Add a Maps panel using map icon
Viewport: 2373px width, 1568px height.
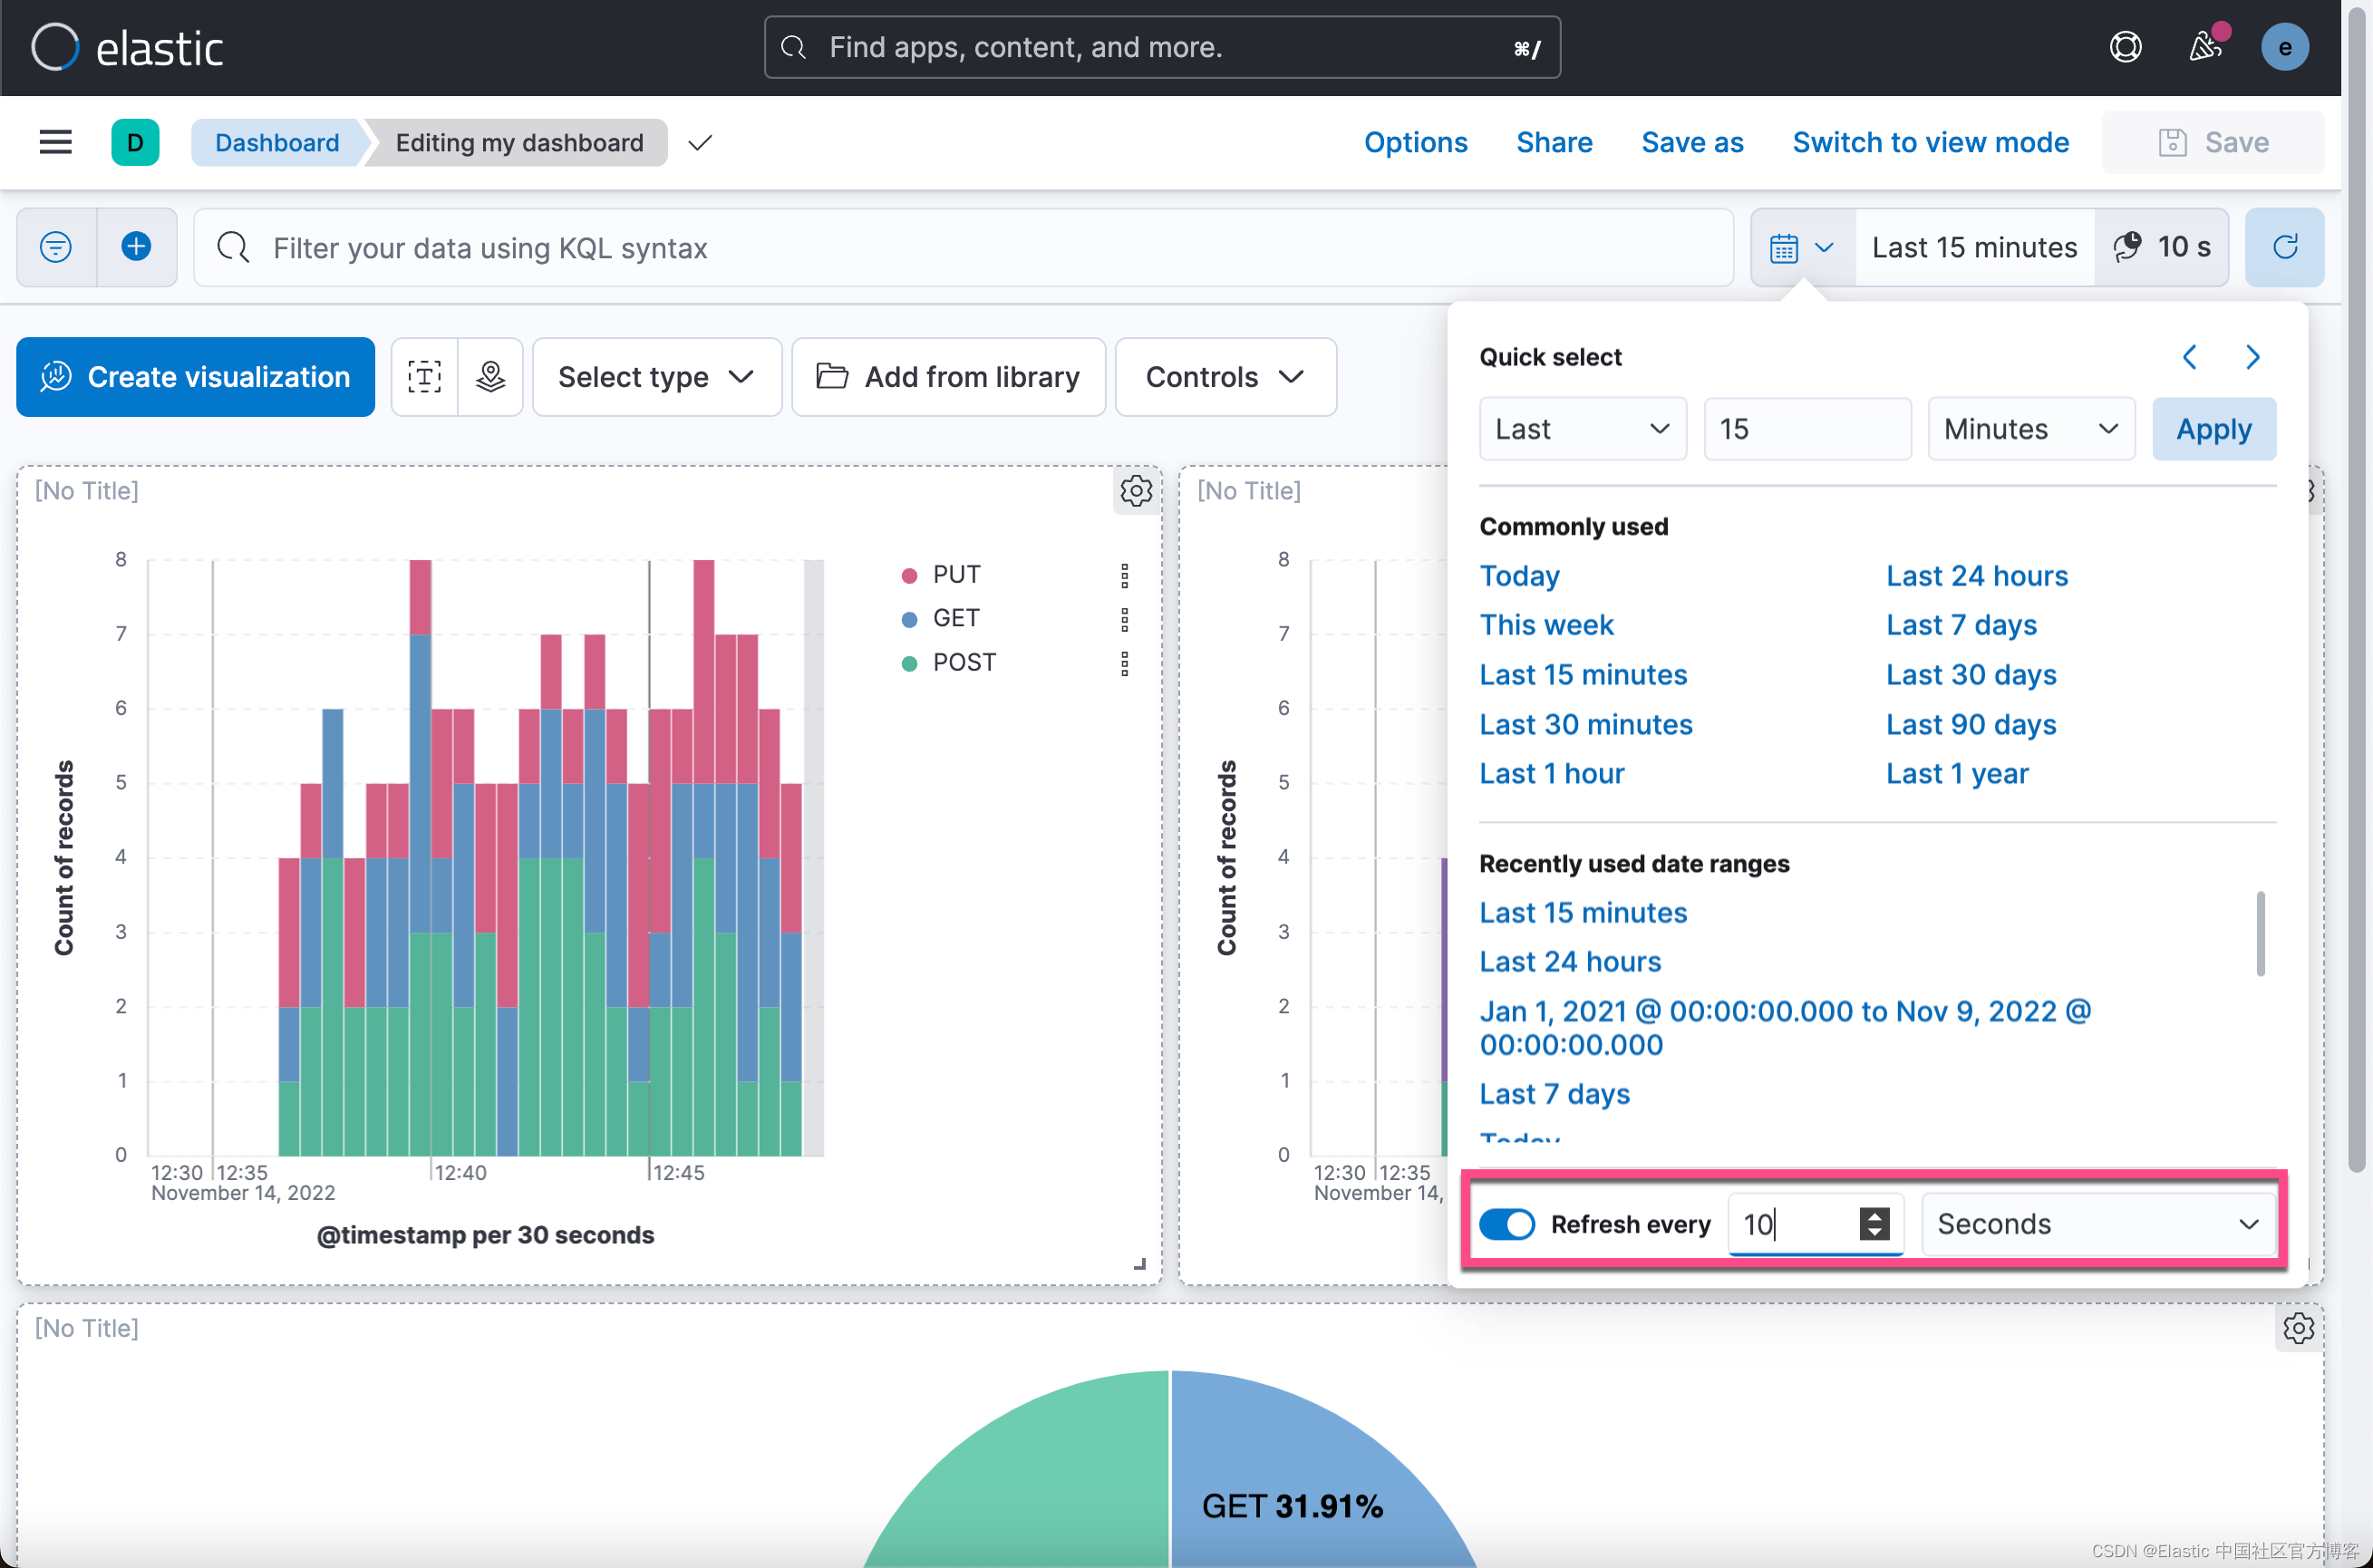pos(490,377)
